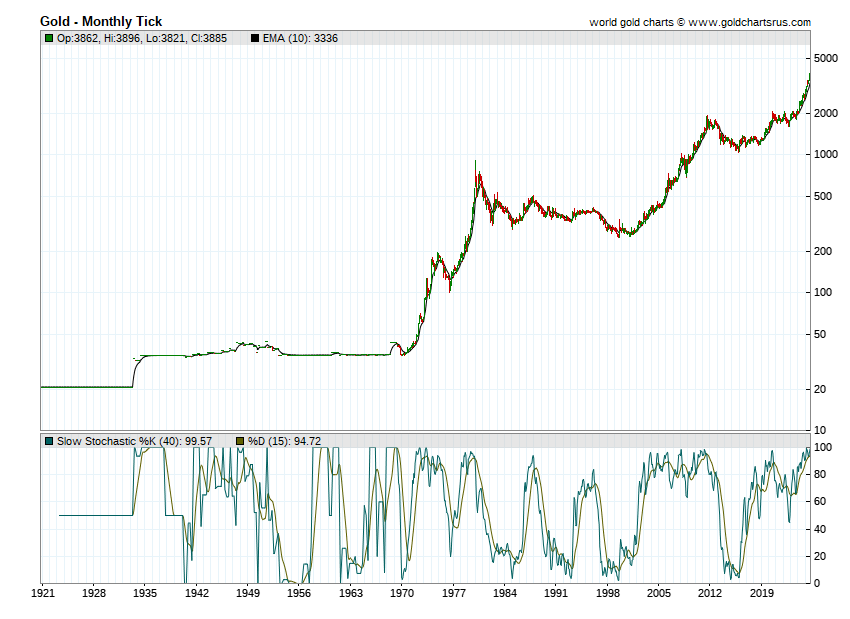Click the green OHLC legend swatch
Screen dimensions: 850x619
click(x=49, y=38)
